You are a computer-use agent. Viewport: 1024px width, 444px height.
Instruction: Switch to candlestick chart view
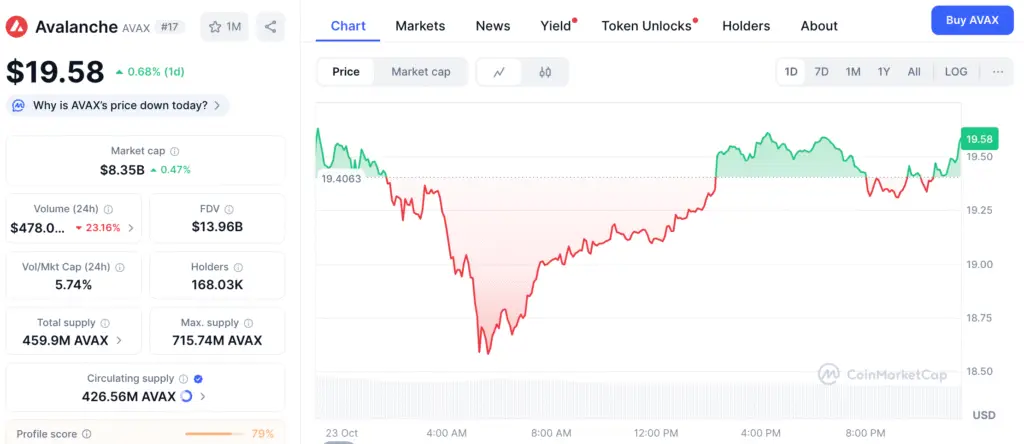click(x=545, y=72)
